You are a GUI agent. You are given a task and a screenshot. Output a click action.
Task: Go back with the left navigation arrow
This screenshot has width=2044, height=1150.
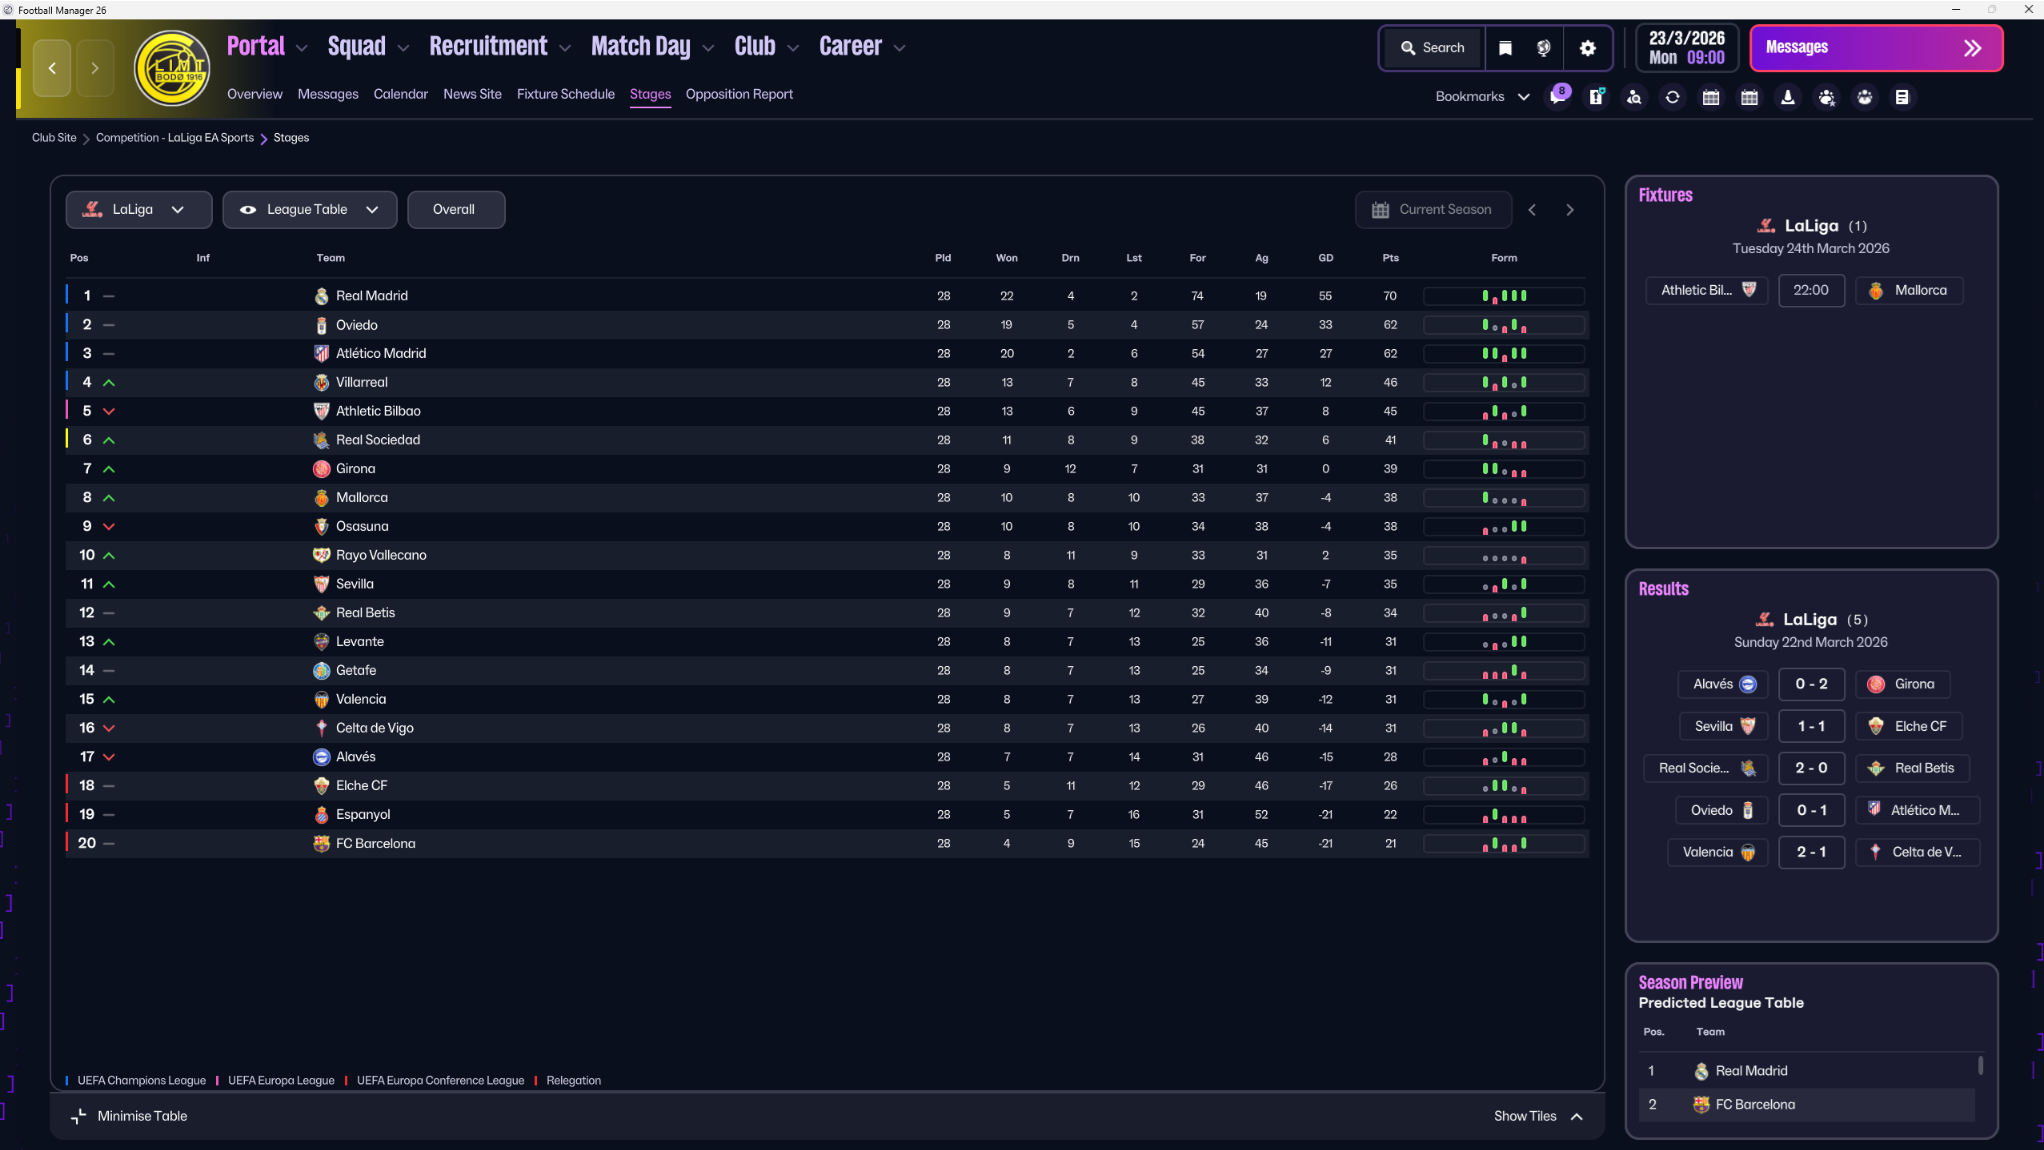[x=53, y=68]
